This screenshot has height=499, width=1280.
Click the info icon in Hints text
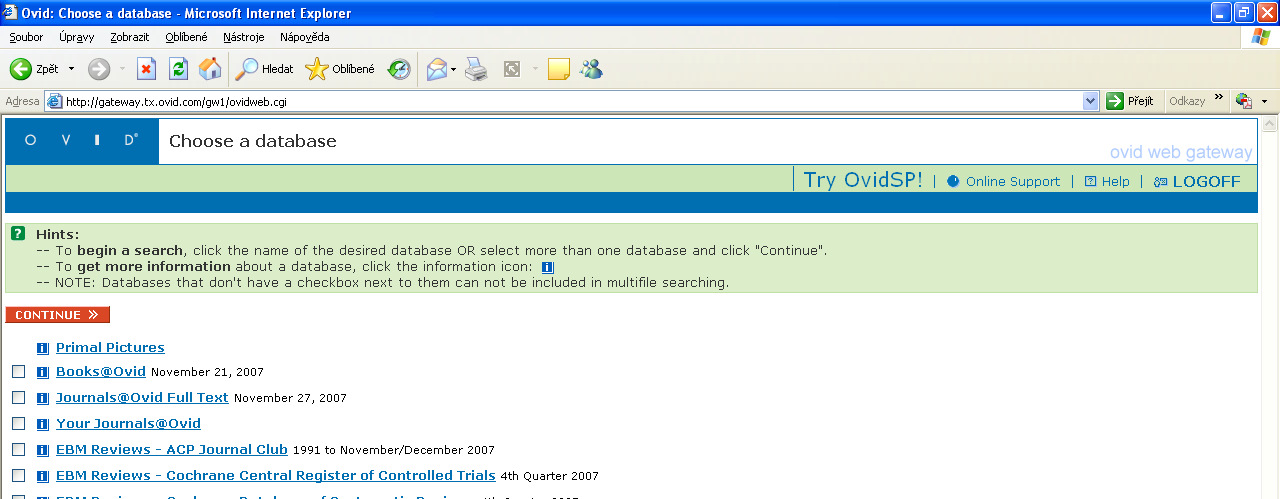coord(547,267)
